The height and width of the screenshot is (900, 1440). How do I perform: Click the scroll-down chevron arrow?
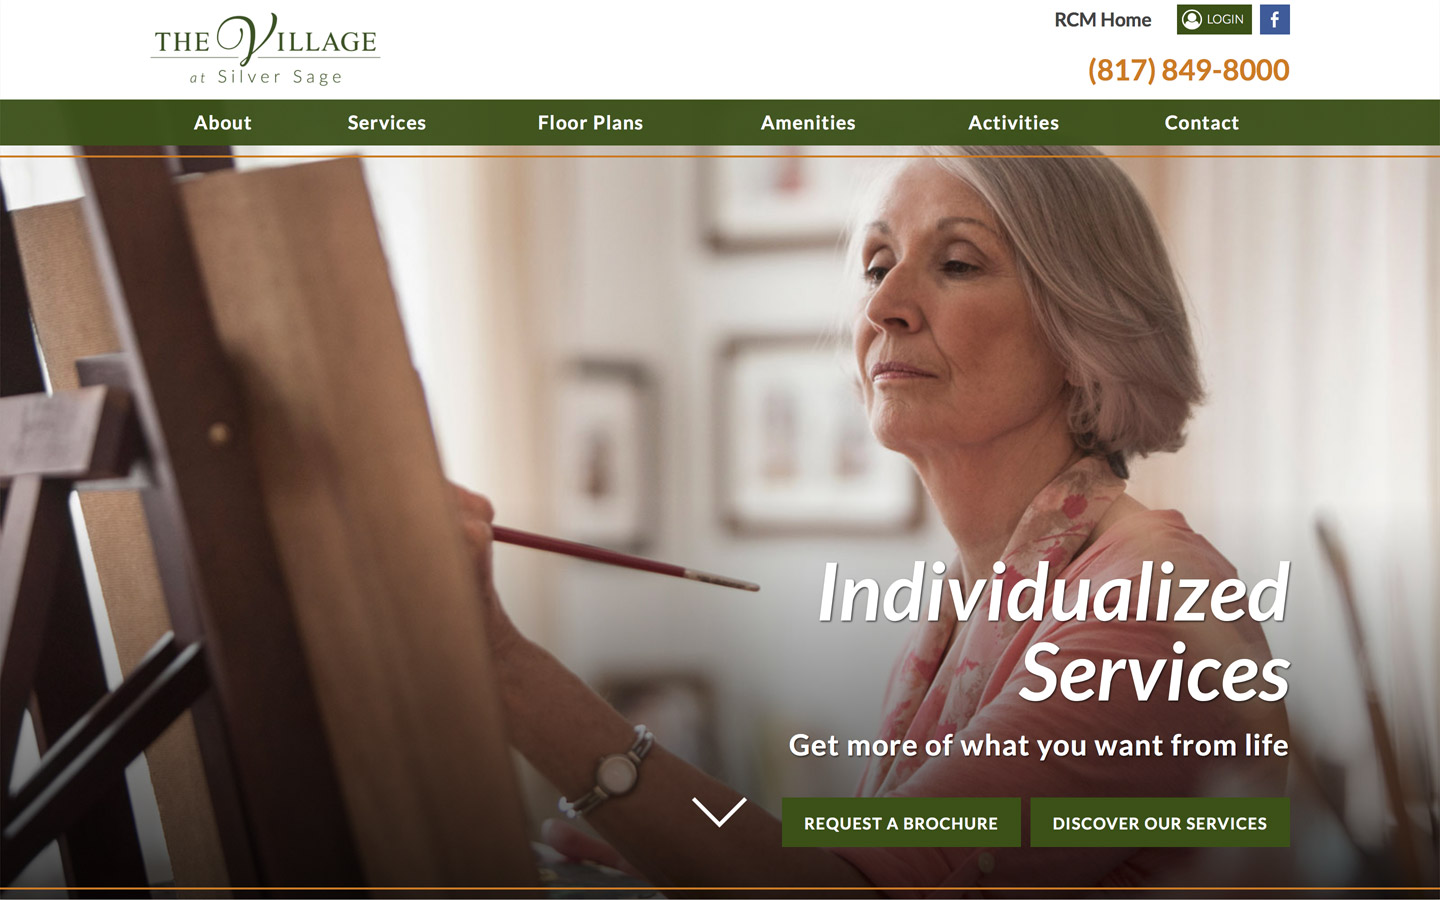[719, 811]
